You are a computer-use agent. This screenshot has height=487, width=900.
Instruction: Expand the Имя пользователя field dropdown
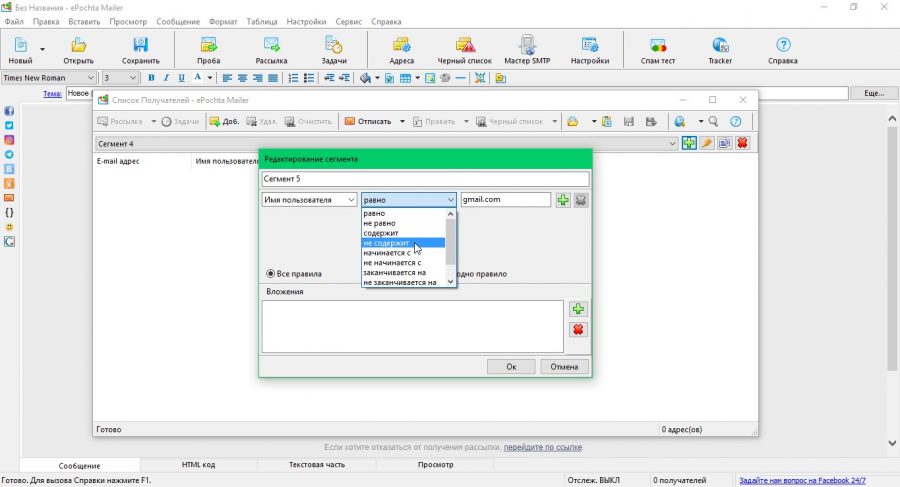pos(351,200)
